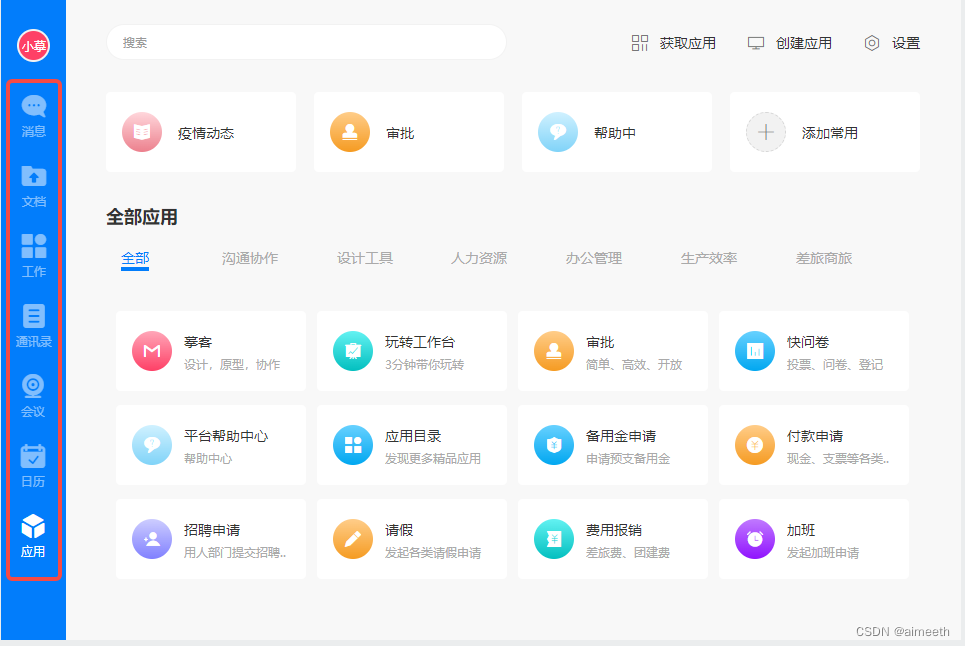Click the 现金、支票等各类 description text
965x646 pixels.
pos(838,459)
